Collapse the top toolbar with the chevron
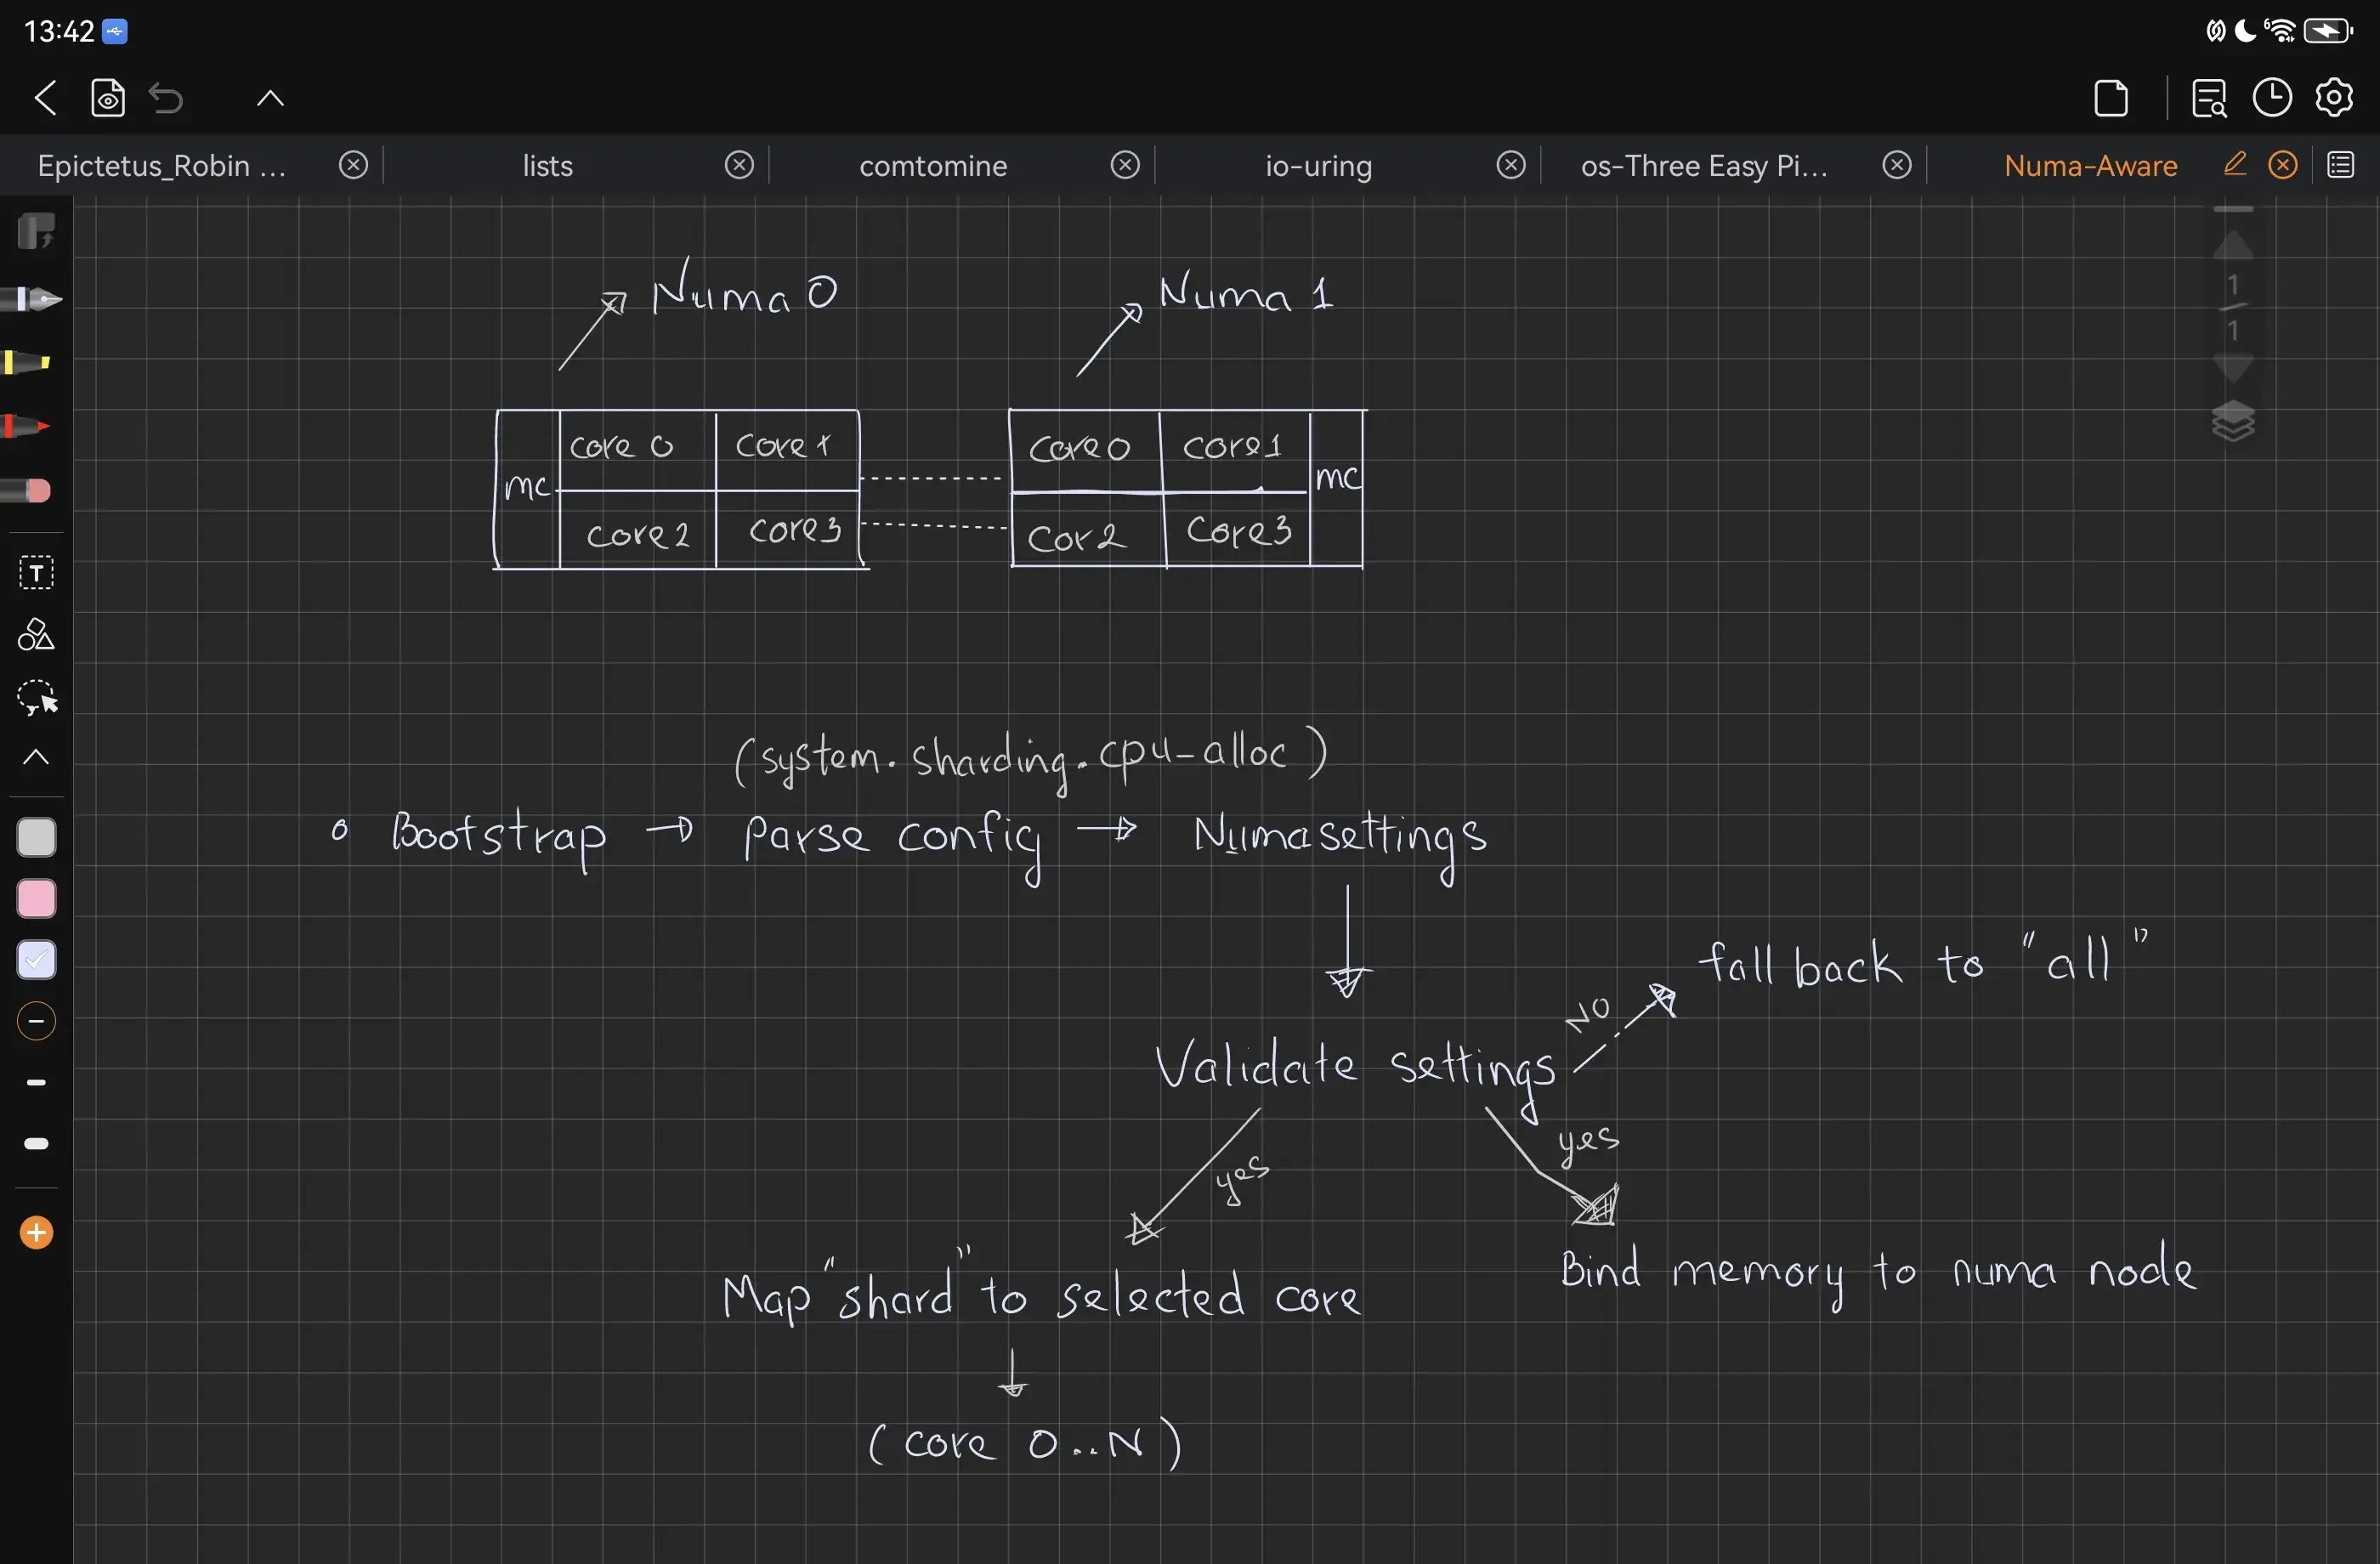Screen dimensions: 2380x1564 coord(270,98)
